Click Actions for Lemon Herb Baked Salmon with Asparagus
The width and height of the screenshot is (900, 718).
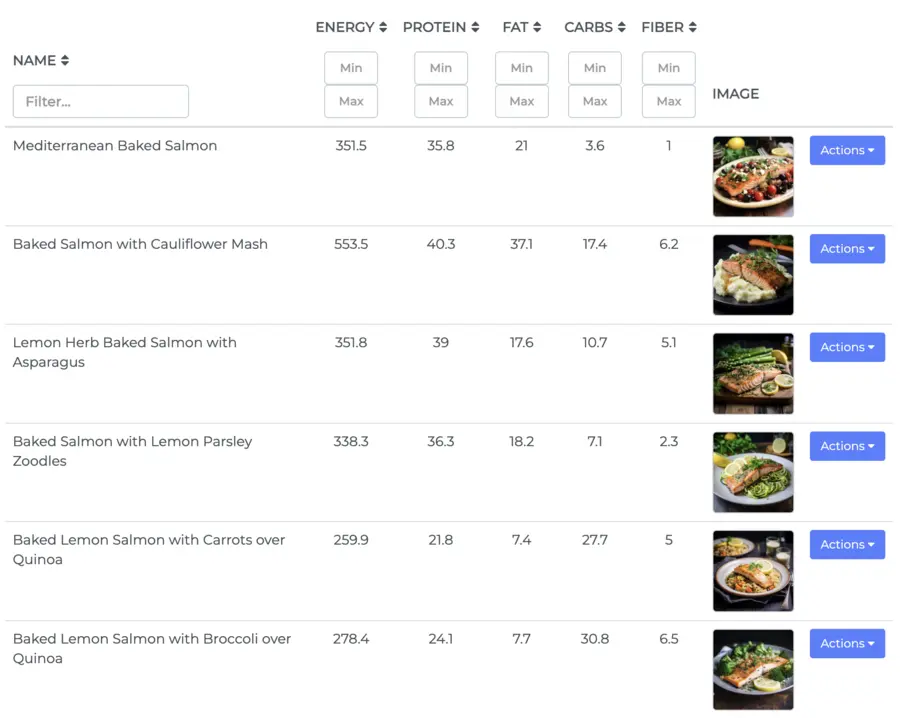tap(846, 347)
